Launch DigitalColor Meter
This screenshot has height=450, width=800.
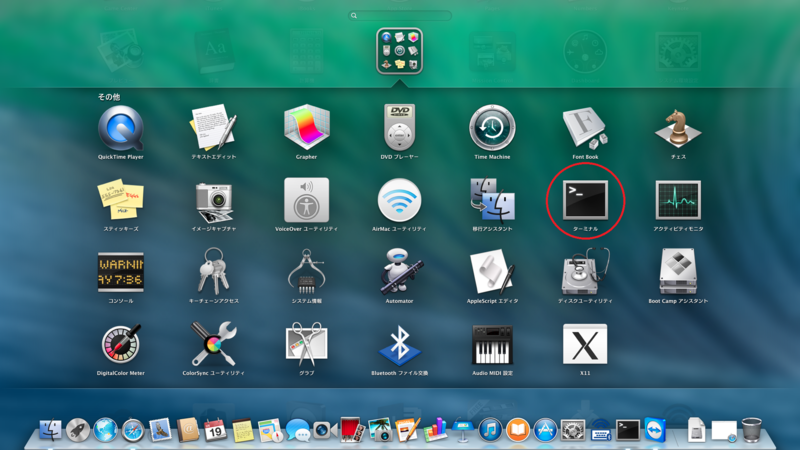pos(120,344)
